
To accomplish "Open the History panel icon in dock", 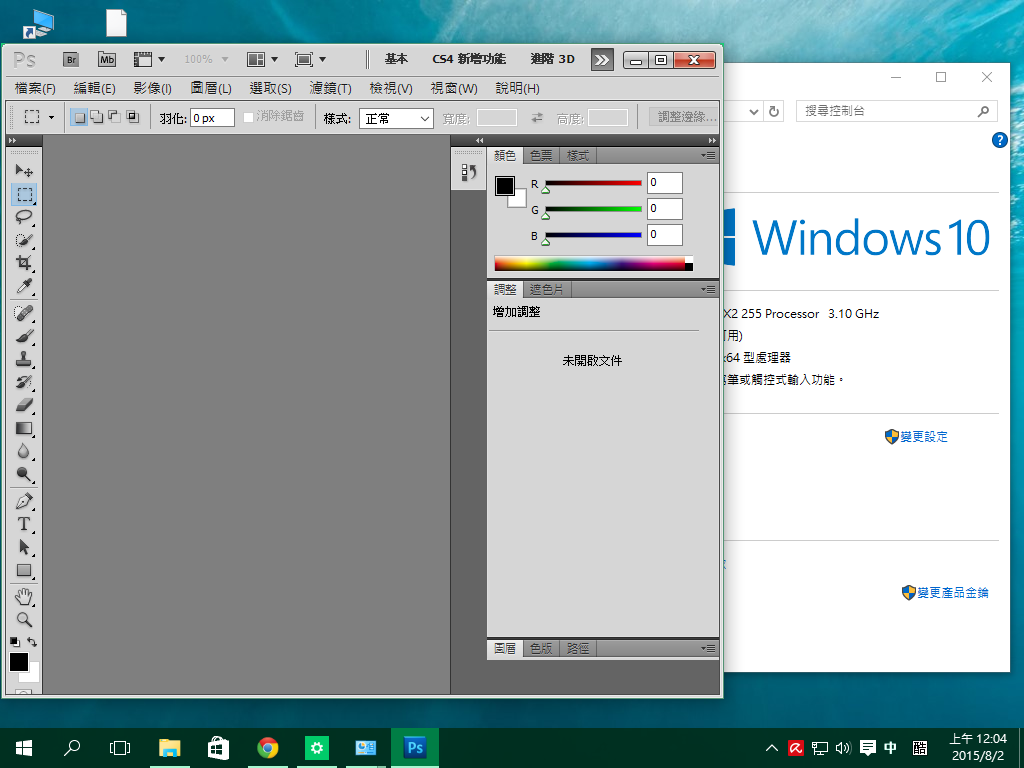I will [x=468, y=172].
